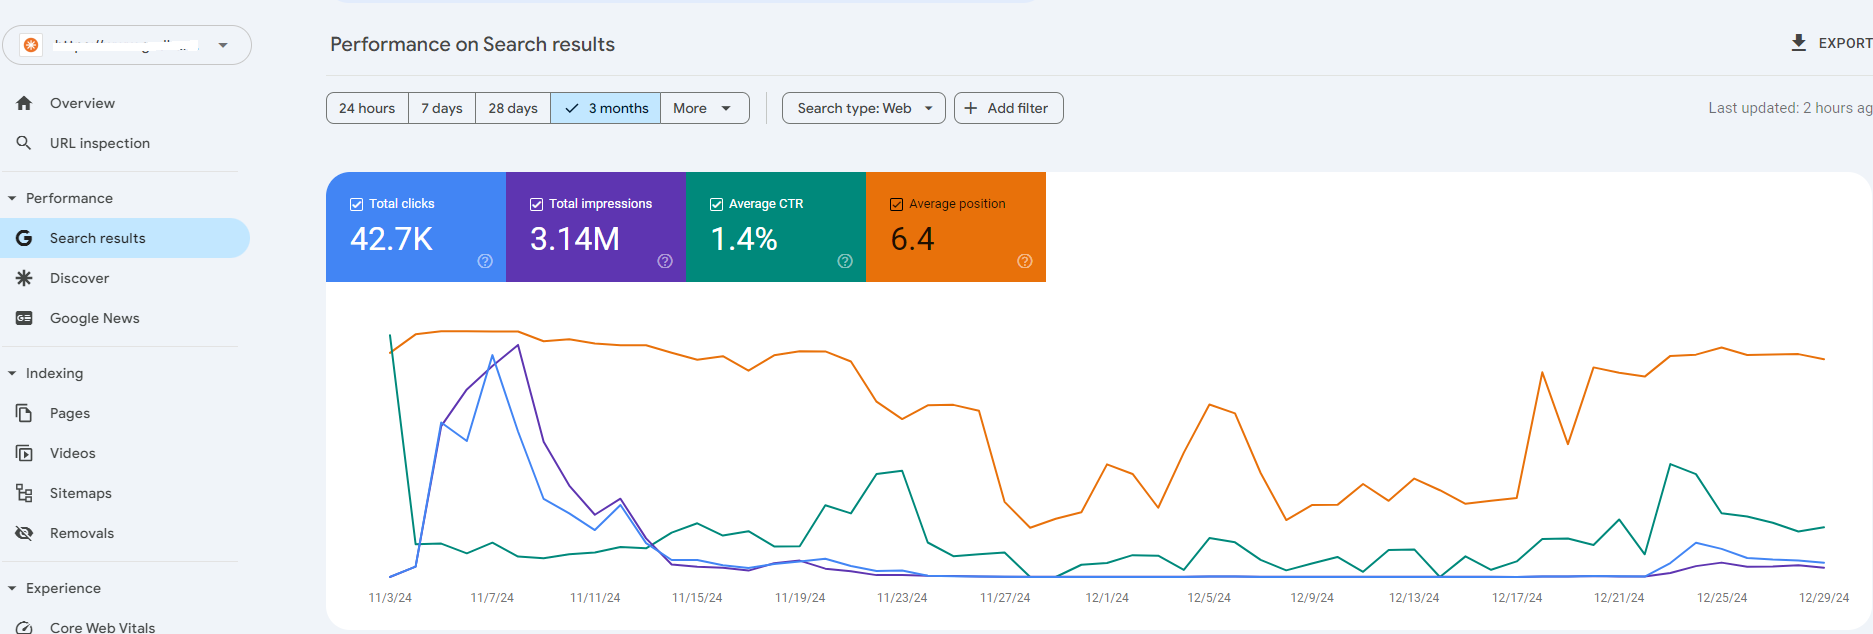Open the Sitemaps icon in sidebar
This screenshot has width=1873, height=634.
click(x=24, y=493)
